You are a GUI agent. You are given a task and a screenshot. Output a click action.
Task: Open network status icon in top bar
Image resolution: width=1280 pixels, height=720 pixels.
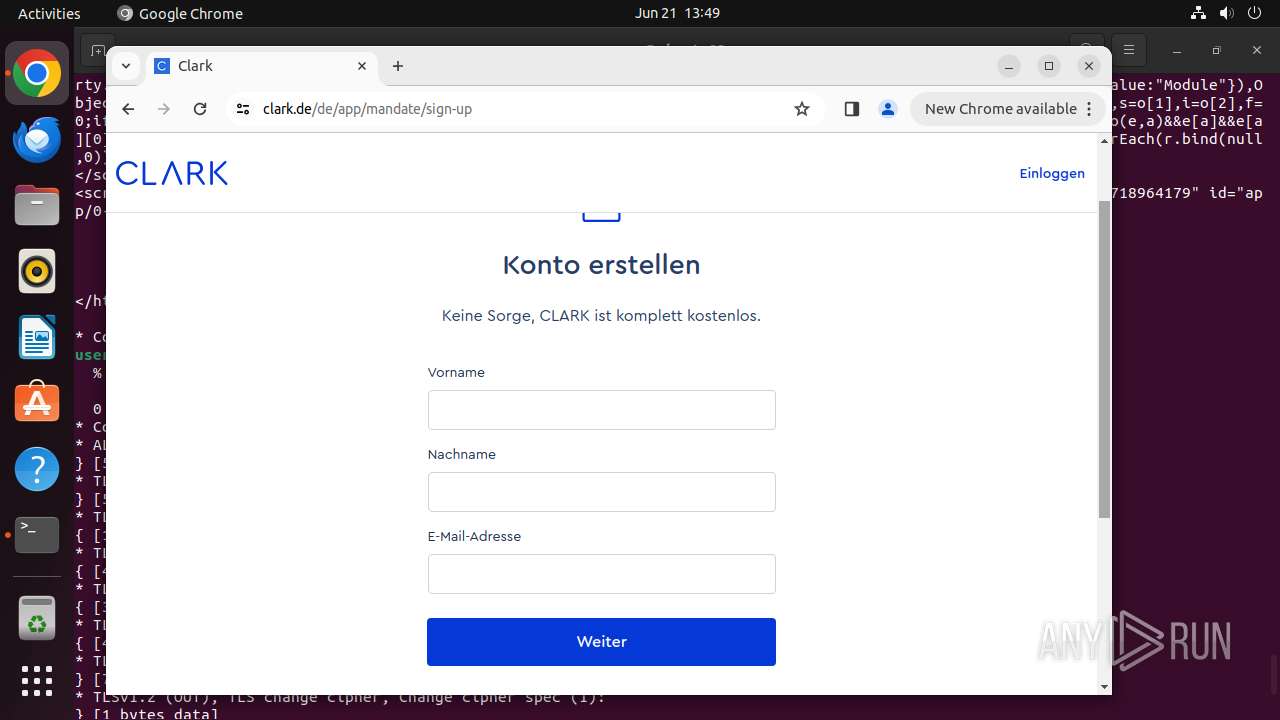coord(1198,13)
